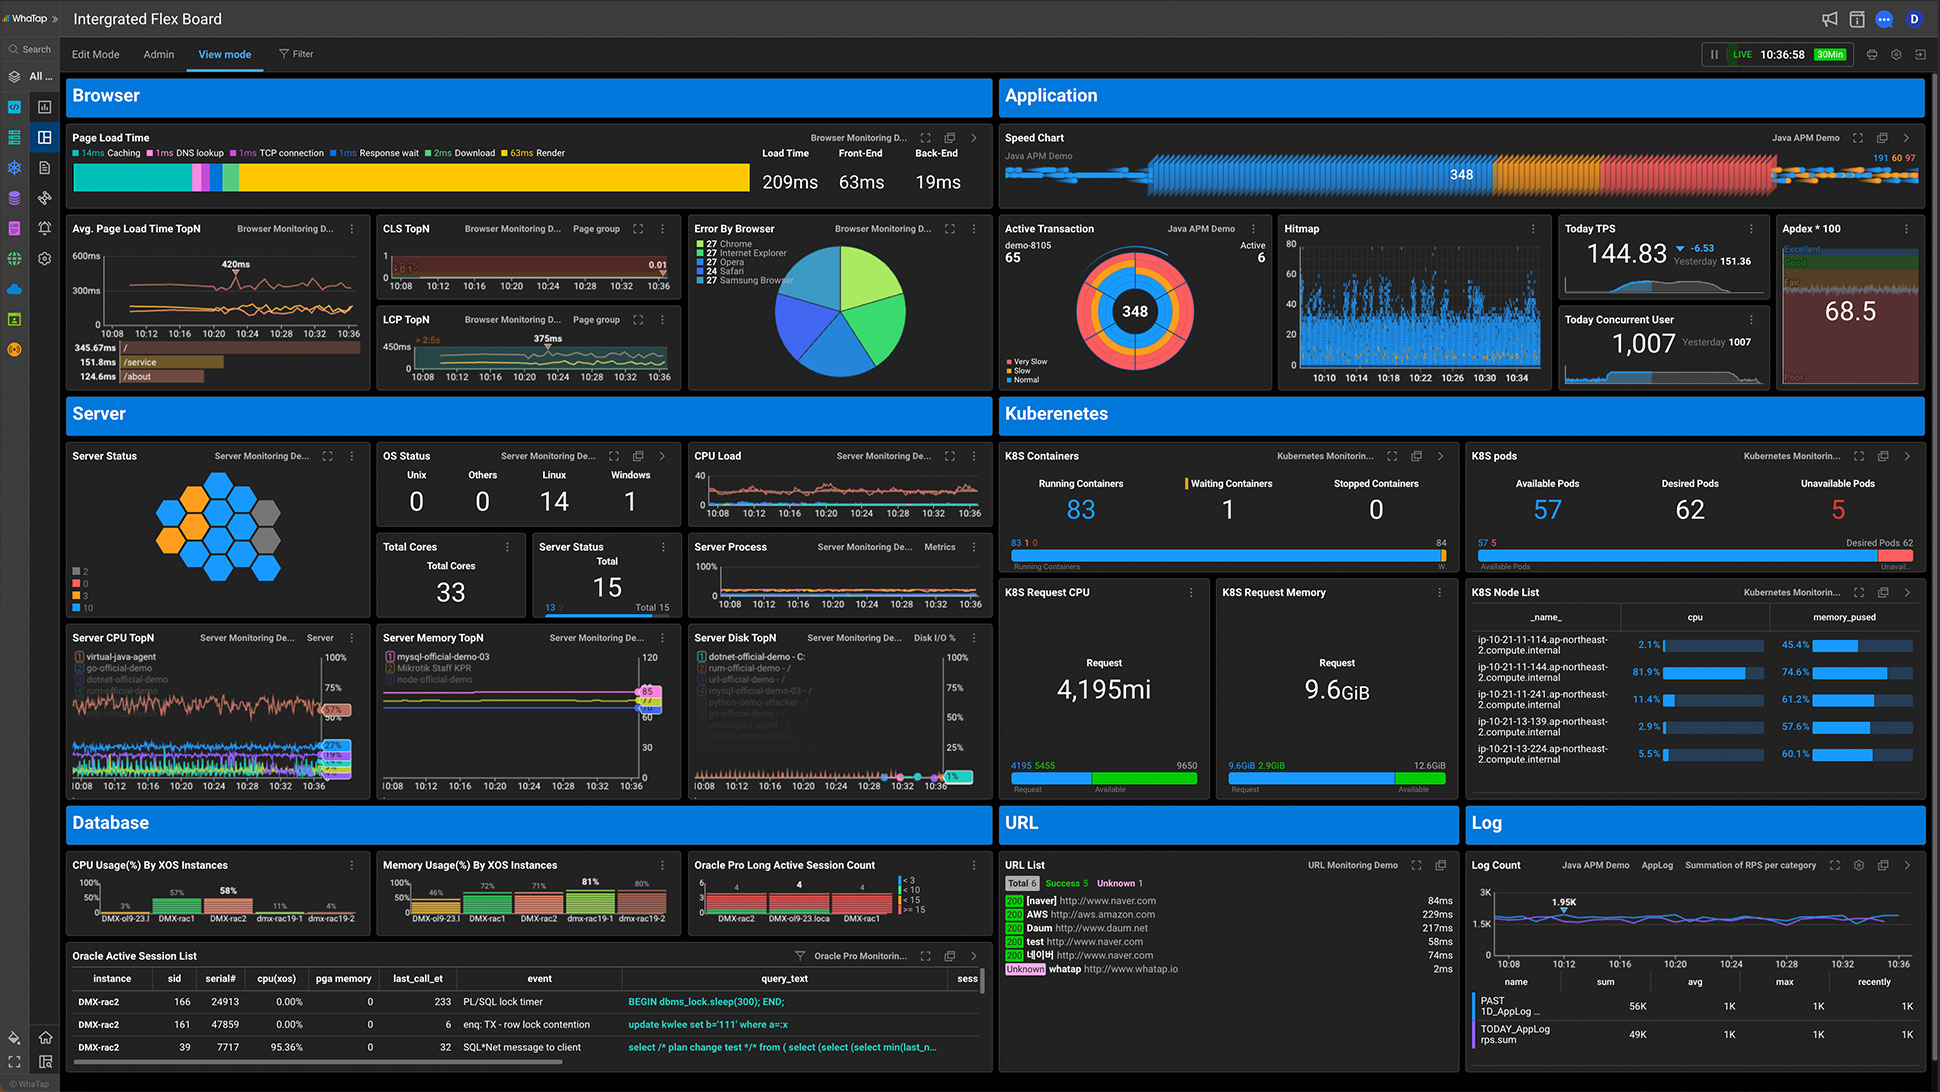
Task: Open the Admin tab
Action: [x=158, y=54]
